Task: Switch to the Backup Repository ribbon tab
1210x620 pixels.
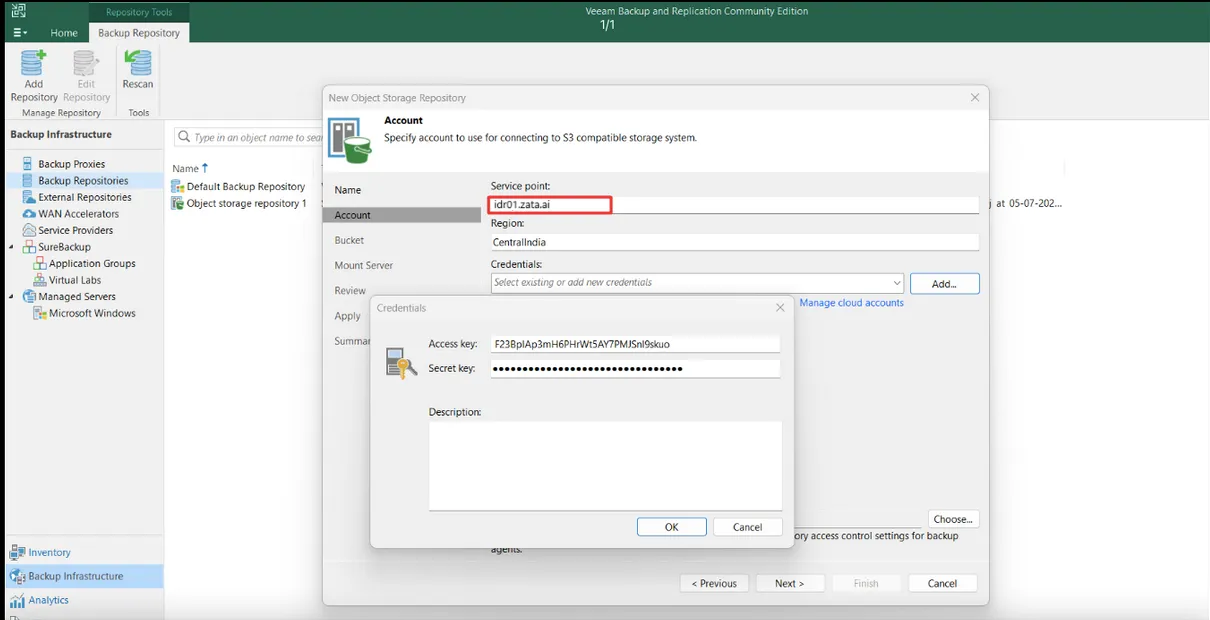Action: tap(139, 33)
